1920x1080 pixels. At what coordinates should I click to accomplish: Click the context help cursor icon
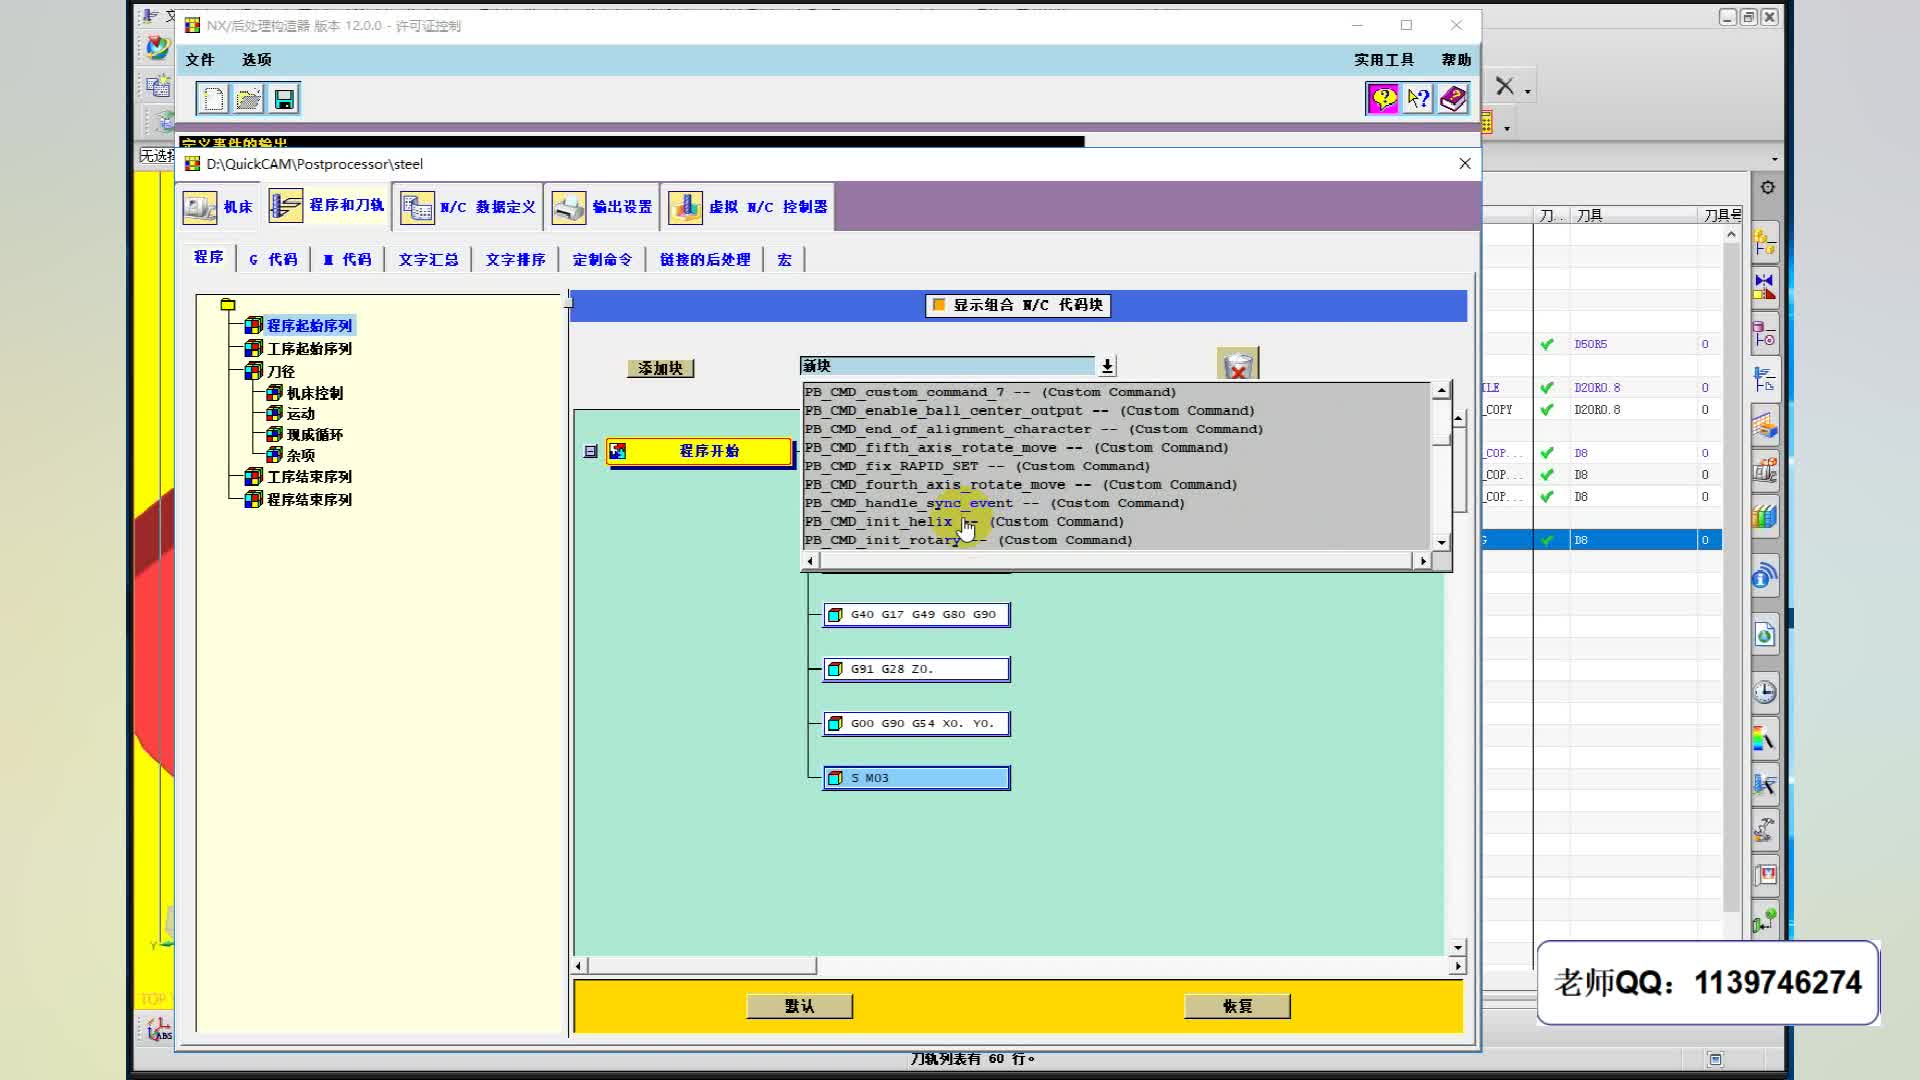(1418, 98)
